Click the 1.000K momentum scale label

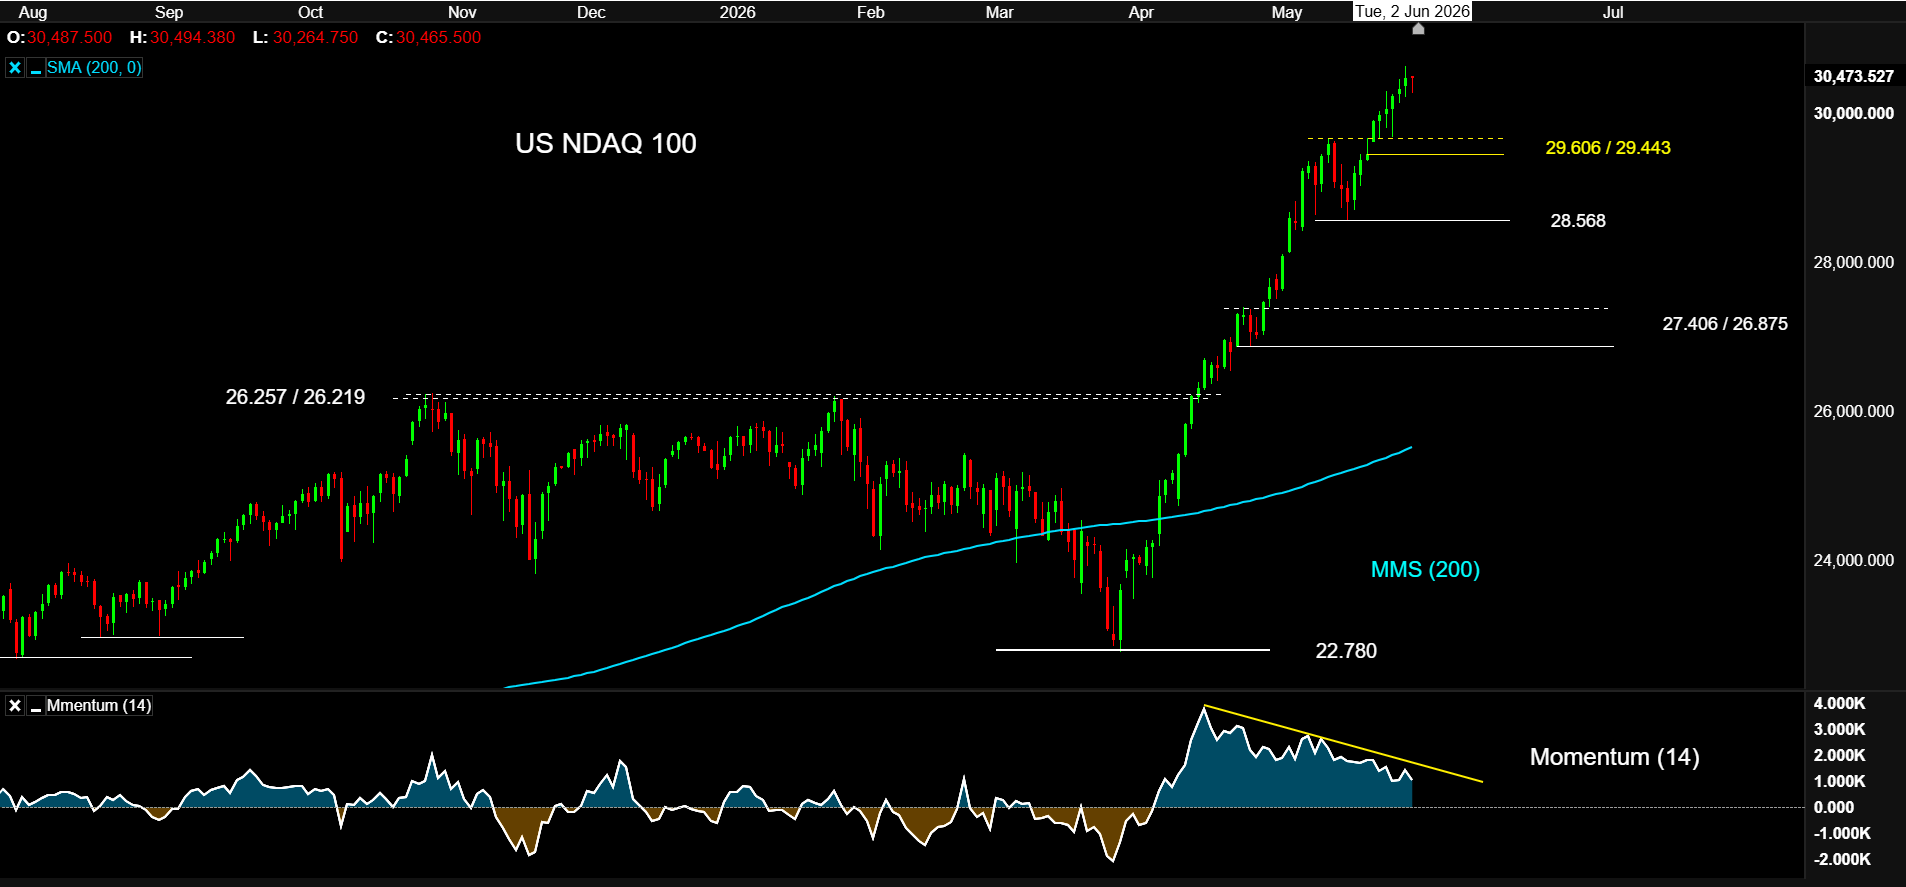(x=1840, y=781)
